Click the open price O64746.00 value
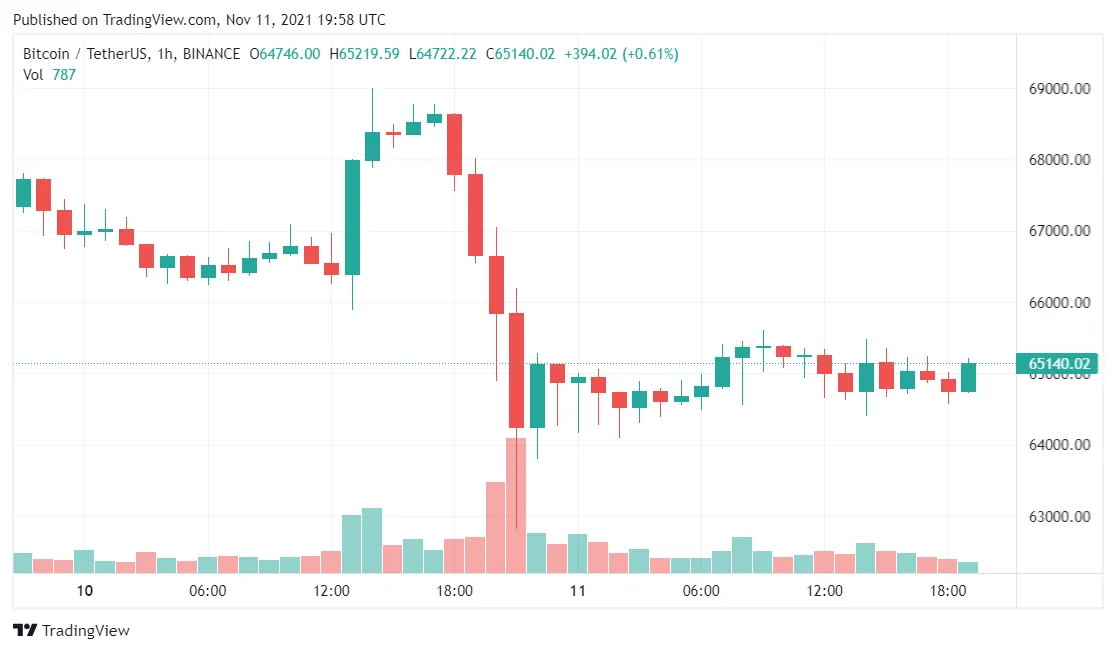This screenshot has height=652, width=1116. coord(285,54)
